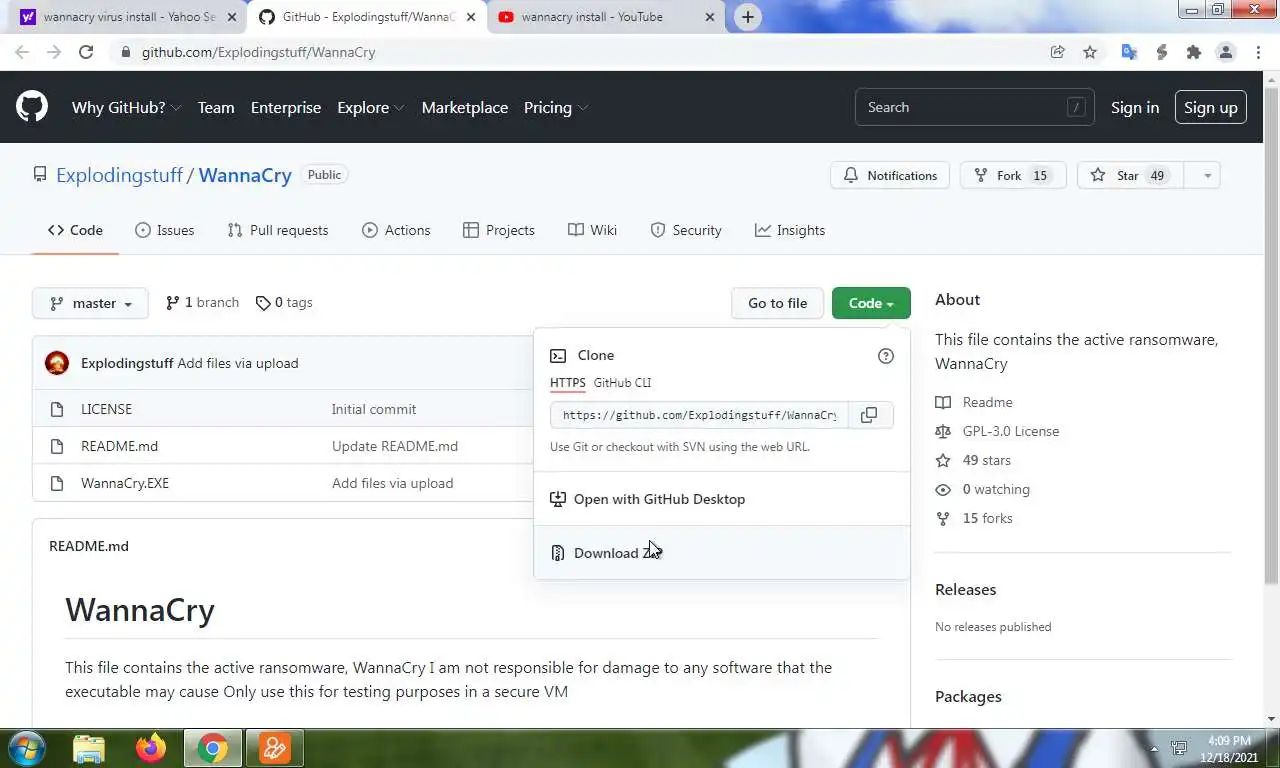The width and height of the screenshot is (1280, 768).
Task: Open Windows Start menu orb
Action: [x=26, y=748]
